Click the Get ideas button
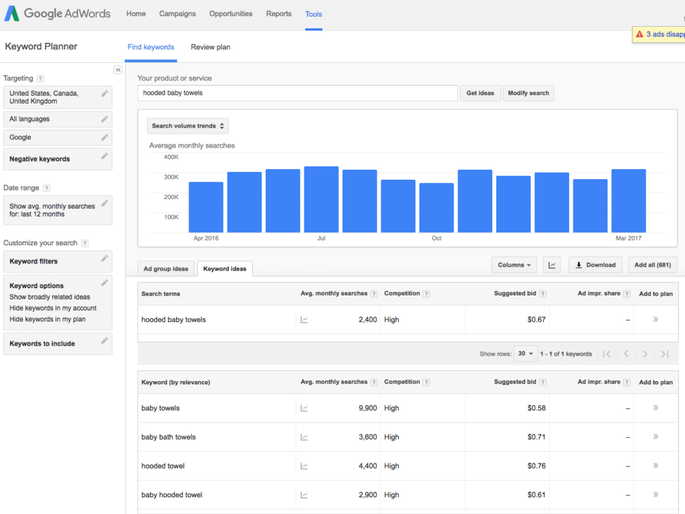Image resolution: width=685 pixels, height=514 pixels. 480,93
